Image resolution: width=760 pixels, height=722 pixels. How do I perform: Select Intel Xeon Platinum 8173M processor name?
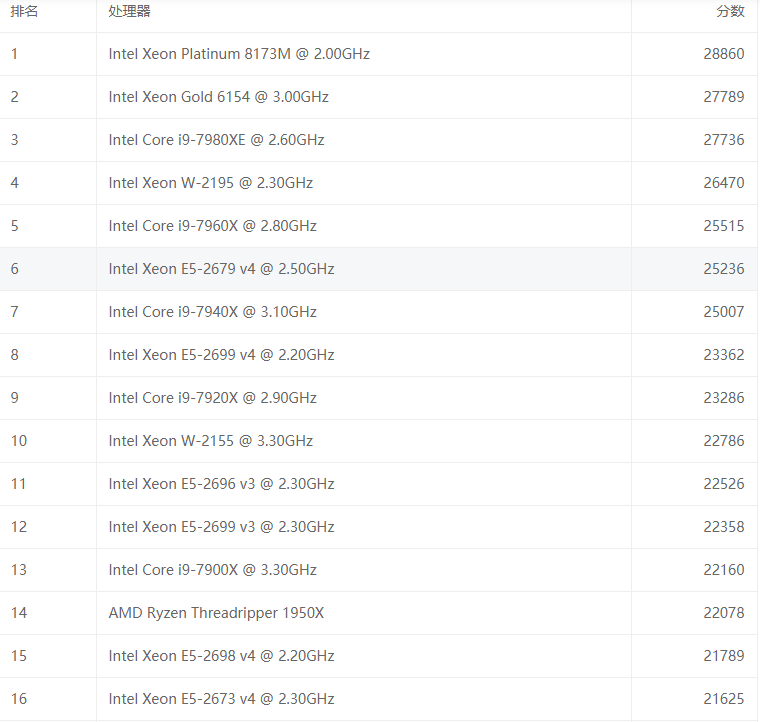coord(239,54)
